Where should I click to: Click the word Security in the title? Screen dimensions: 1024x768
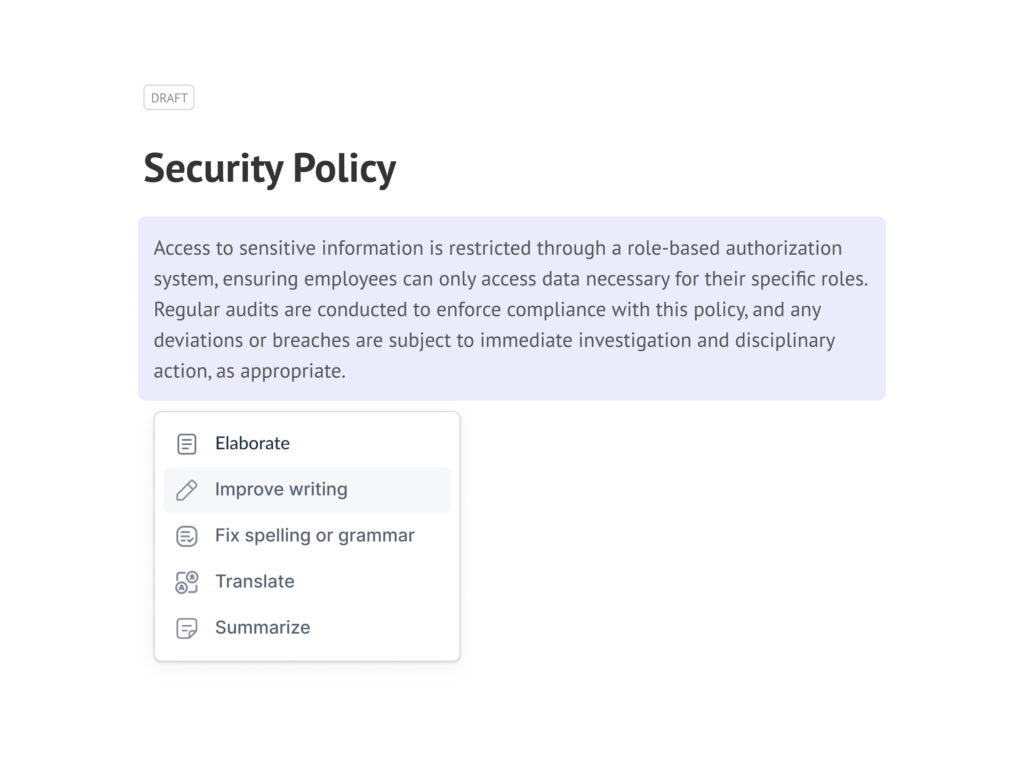tap(214, 168)
